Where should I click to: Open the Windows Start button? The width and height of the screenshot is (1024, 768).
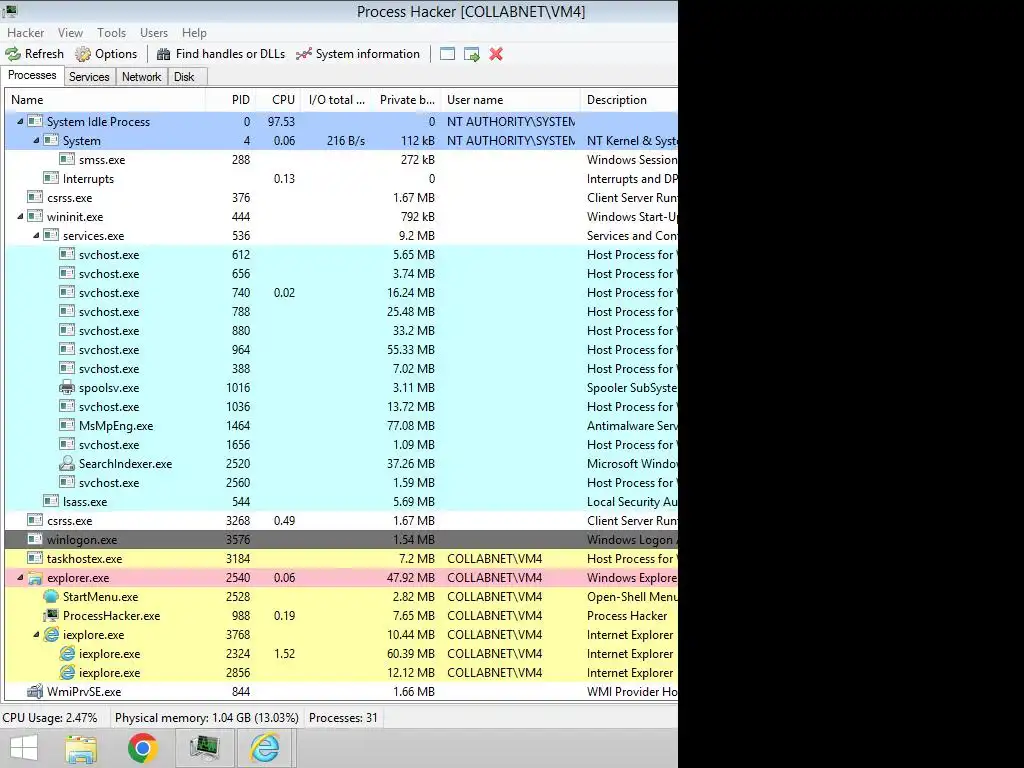(24, 748)
